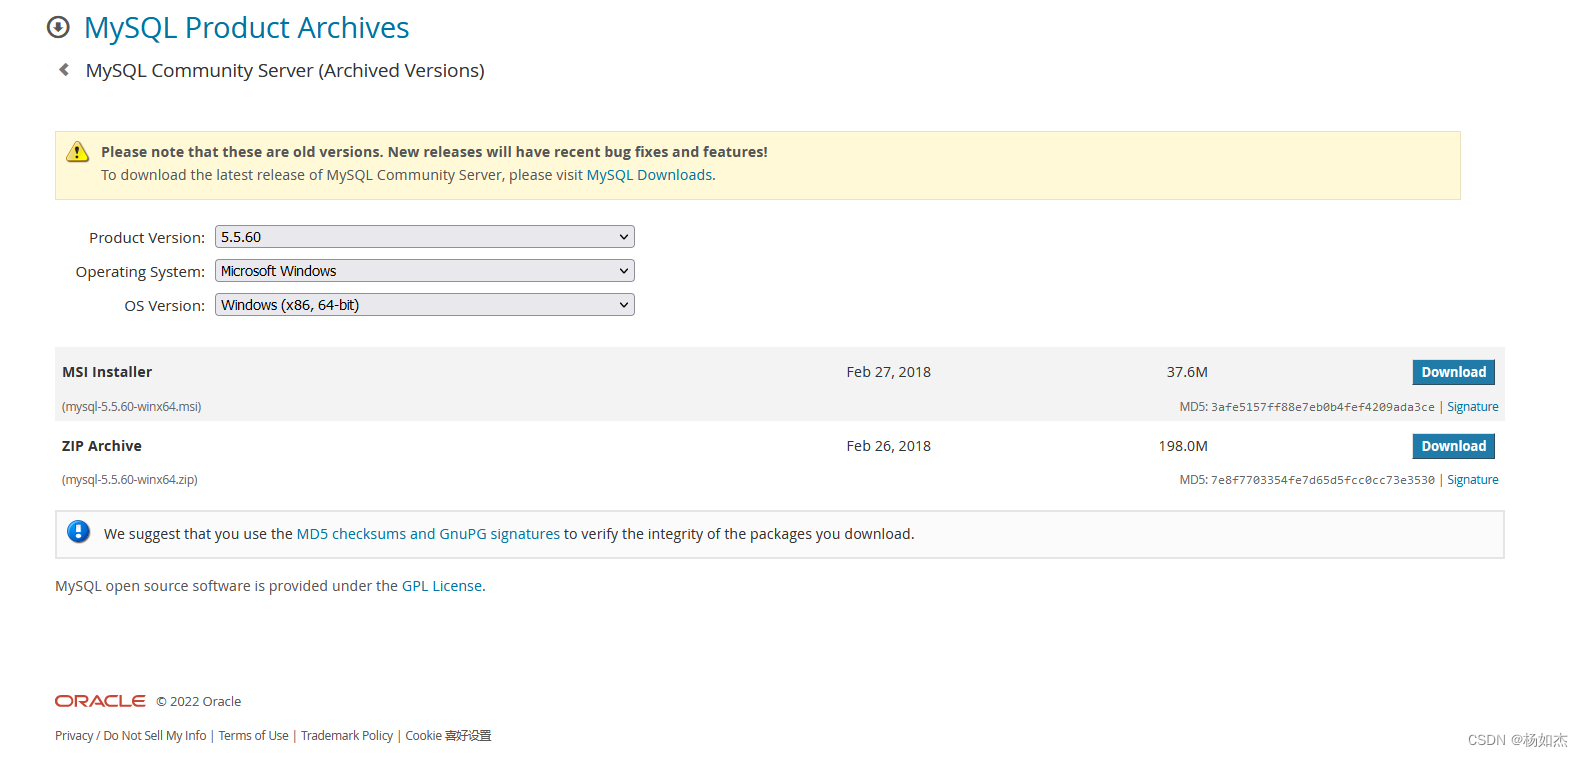Click the date Feb 26, 2018
The image size is (1583, 757).
point(888,446)
